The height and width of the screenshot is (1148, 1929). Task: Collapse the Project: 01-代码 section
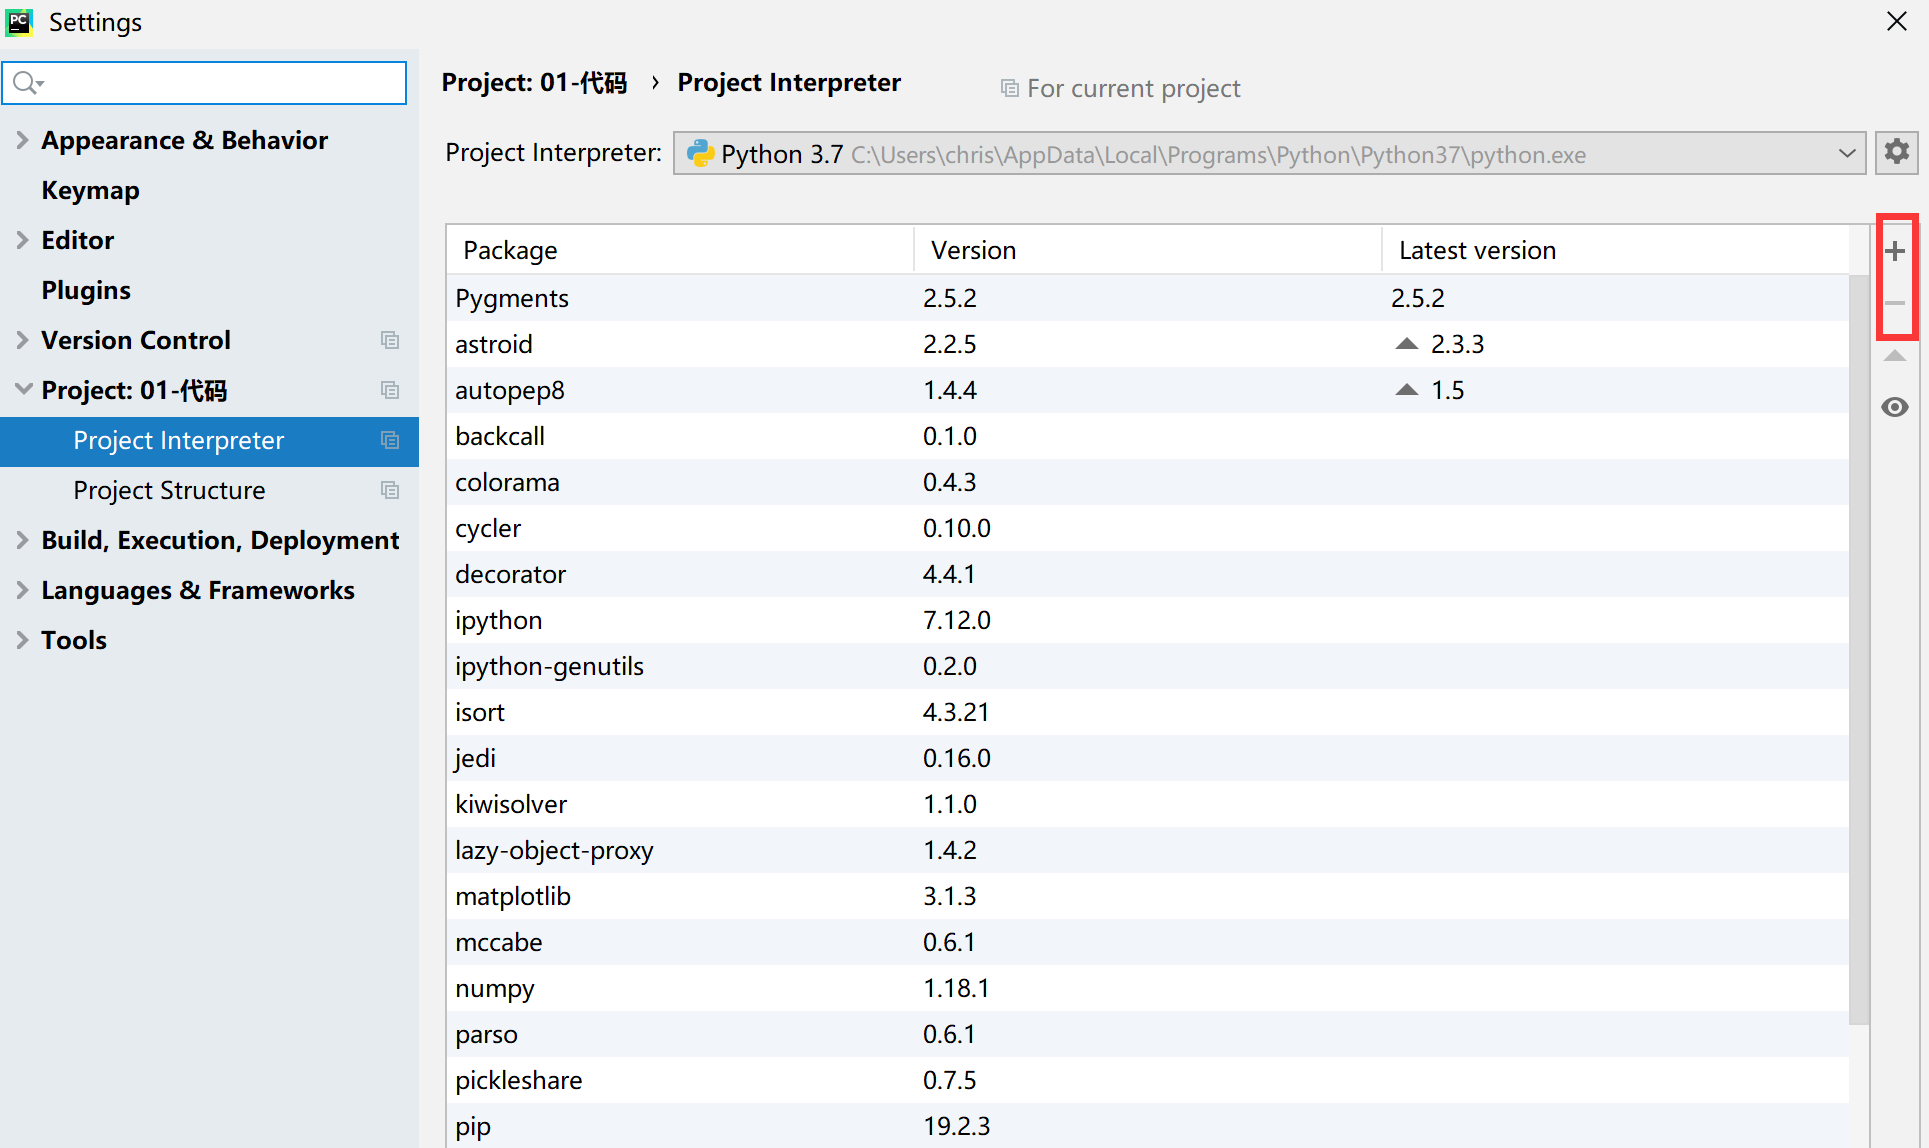click(23, 390)
